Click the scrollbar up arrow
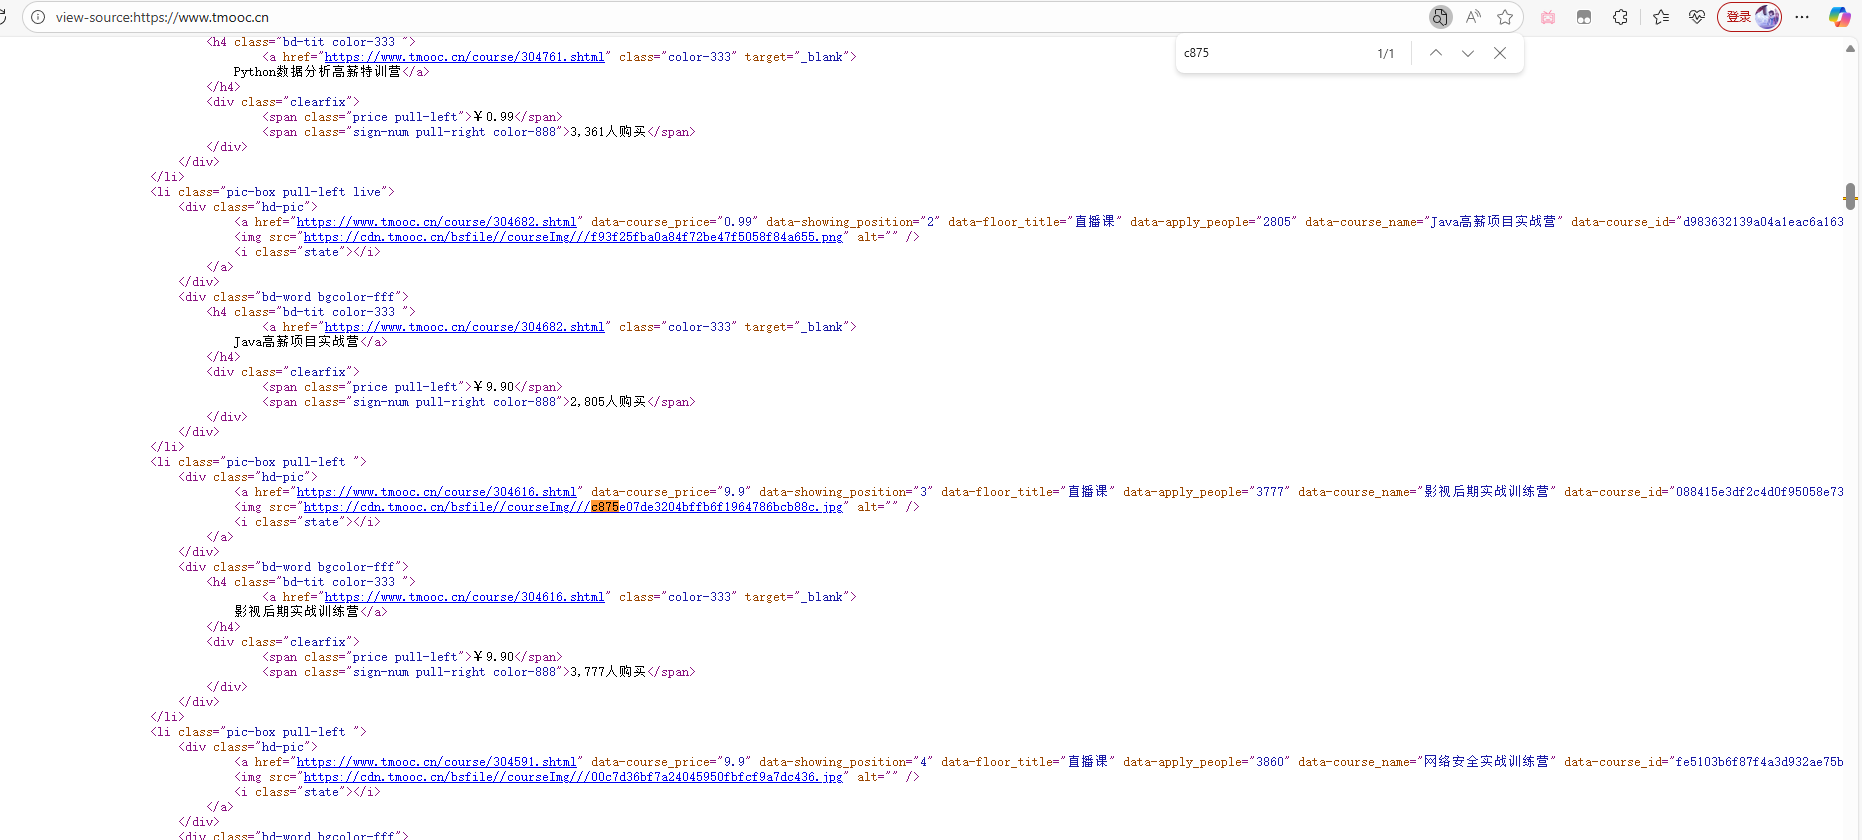 pyautogui.click(x=1850, y=48)
